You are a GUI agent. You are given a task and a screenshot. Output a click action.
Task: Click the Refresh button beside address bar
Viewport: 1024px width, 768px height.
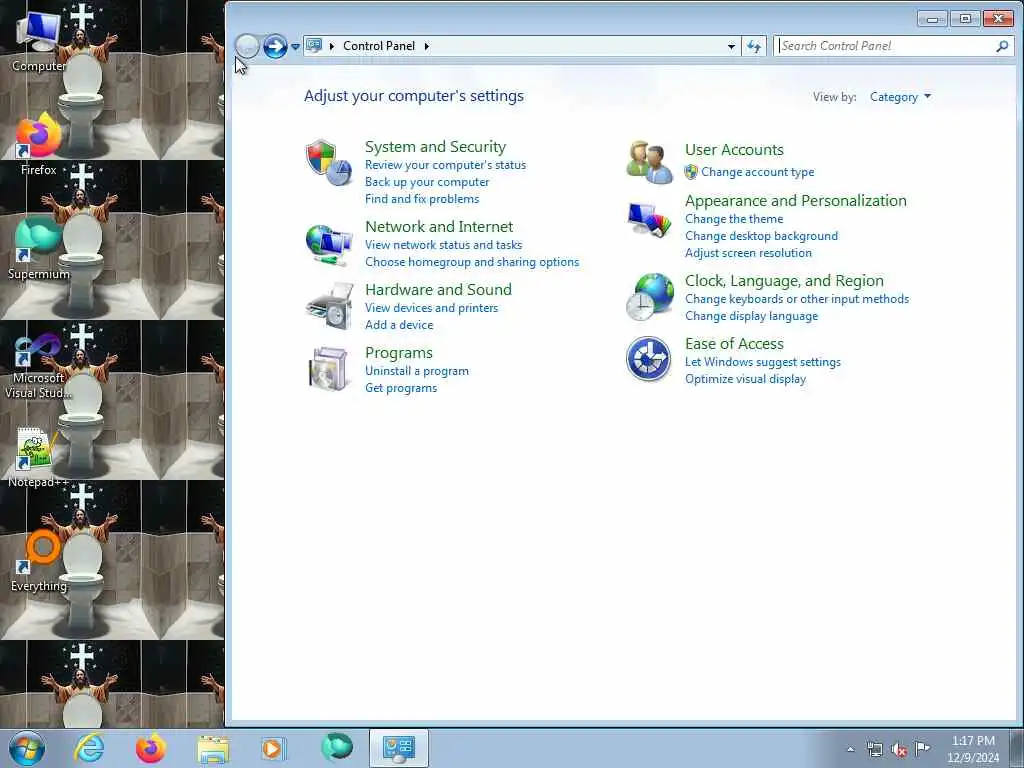(x=754, y=46)
